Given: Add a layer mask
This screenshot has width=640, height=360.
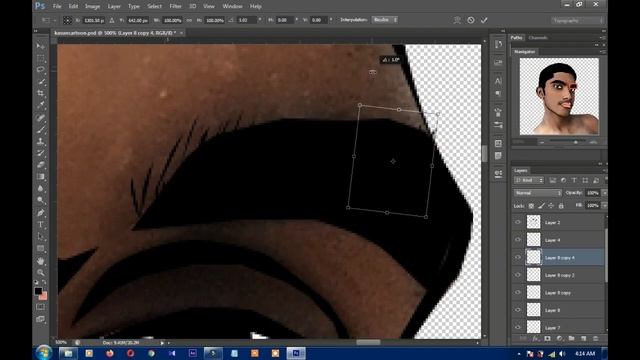Looking at the screenshot, I should 547,338.
